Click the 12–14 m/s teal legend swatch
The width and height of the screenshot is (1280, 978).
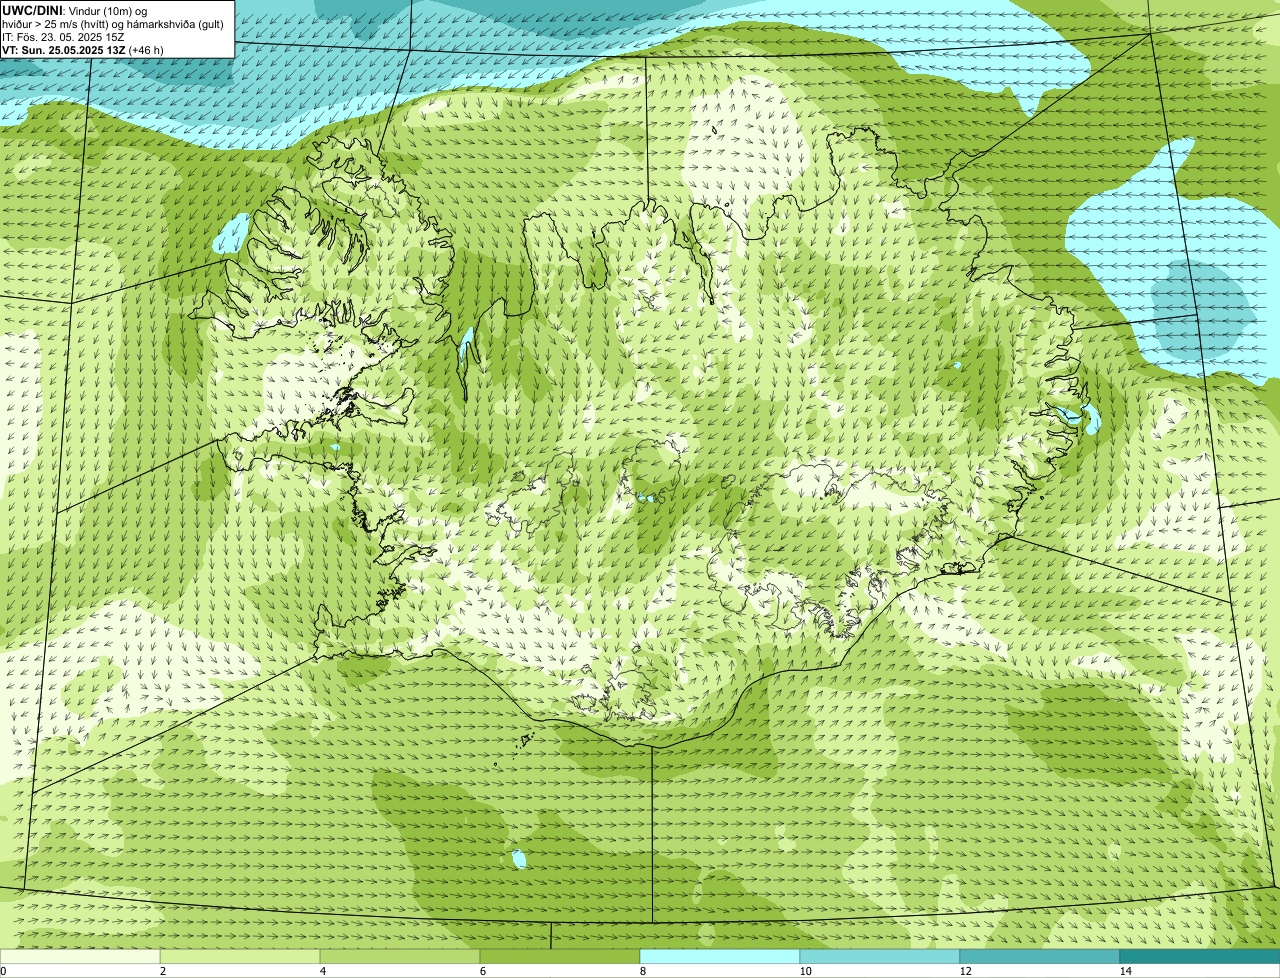coord(1040,956)
